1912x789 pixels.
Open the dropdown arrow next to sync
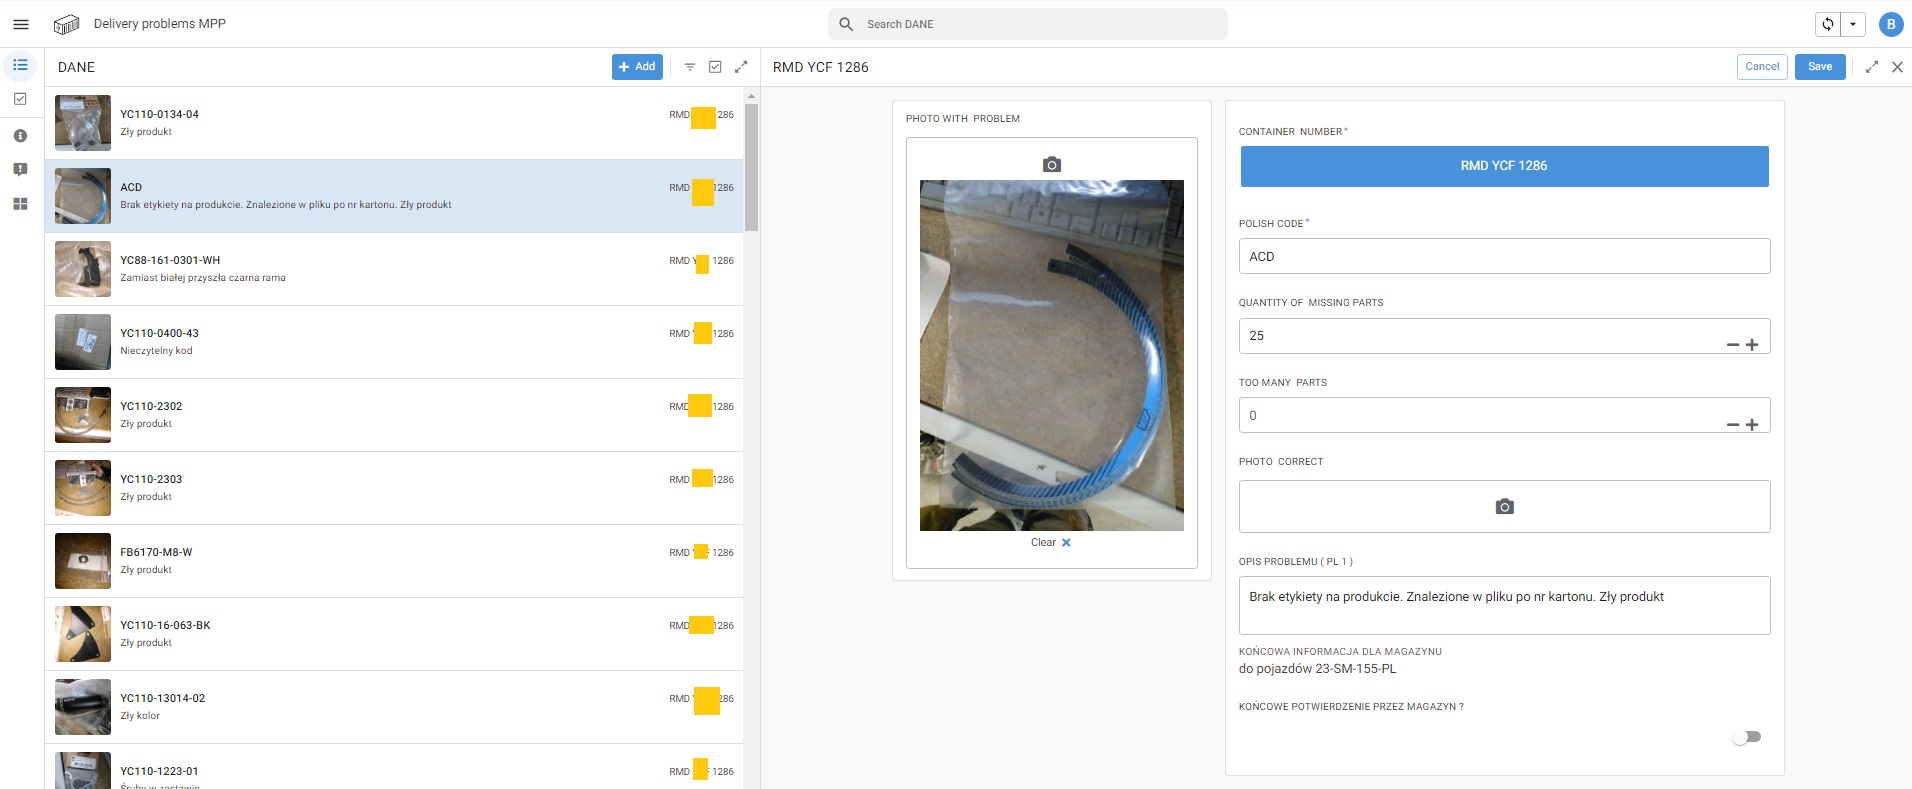pyautogui.click(x=1853, y=24)
